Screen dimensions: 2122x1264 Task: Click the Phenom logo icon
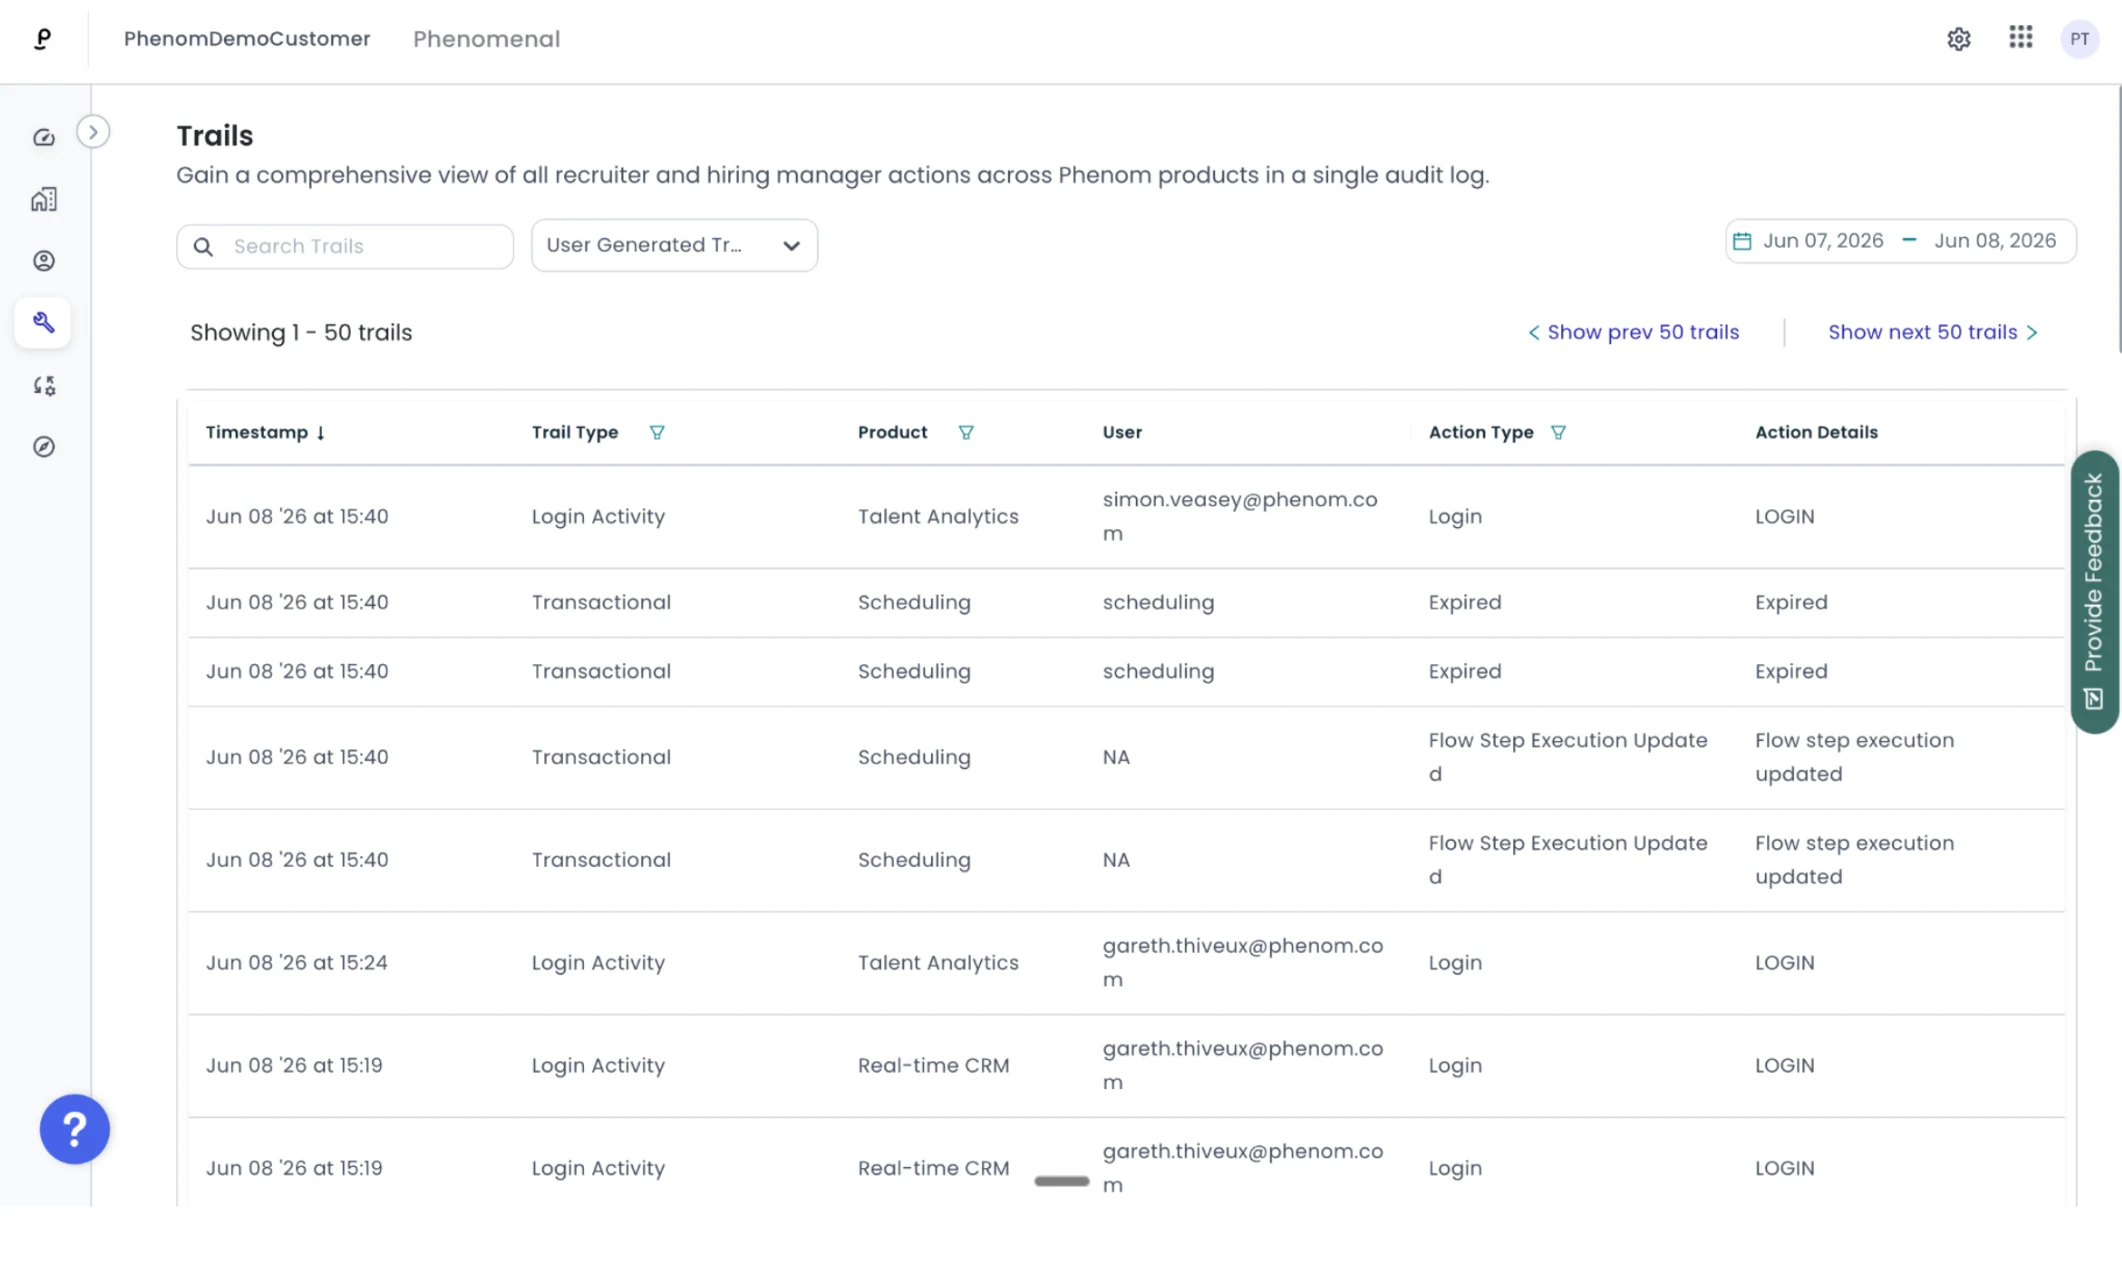pyautogui.click(x=42, y=39)
